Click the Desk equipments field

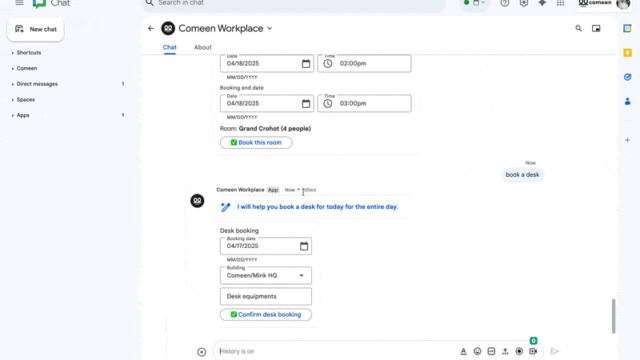click(266, 297)
